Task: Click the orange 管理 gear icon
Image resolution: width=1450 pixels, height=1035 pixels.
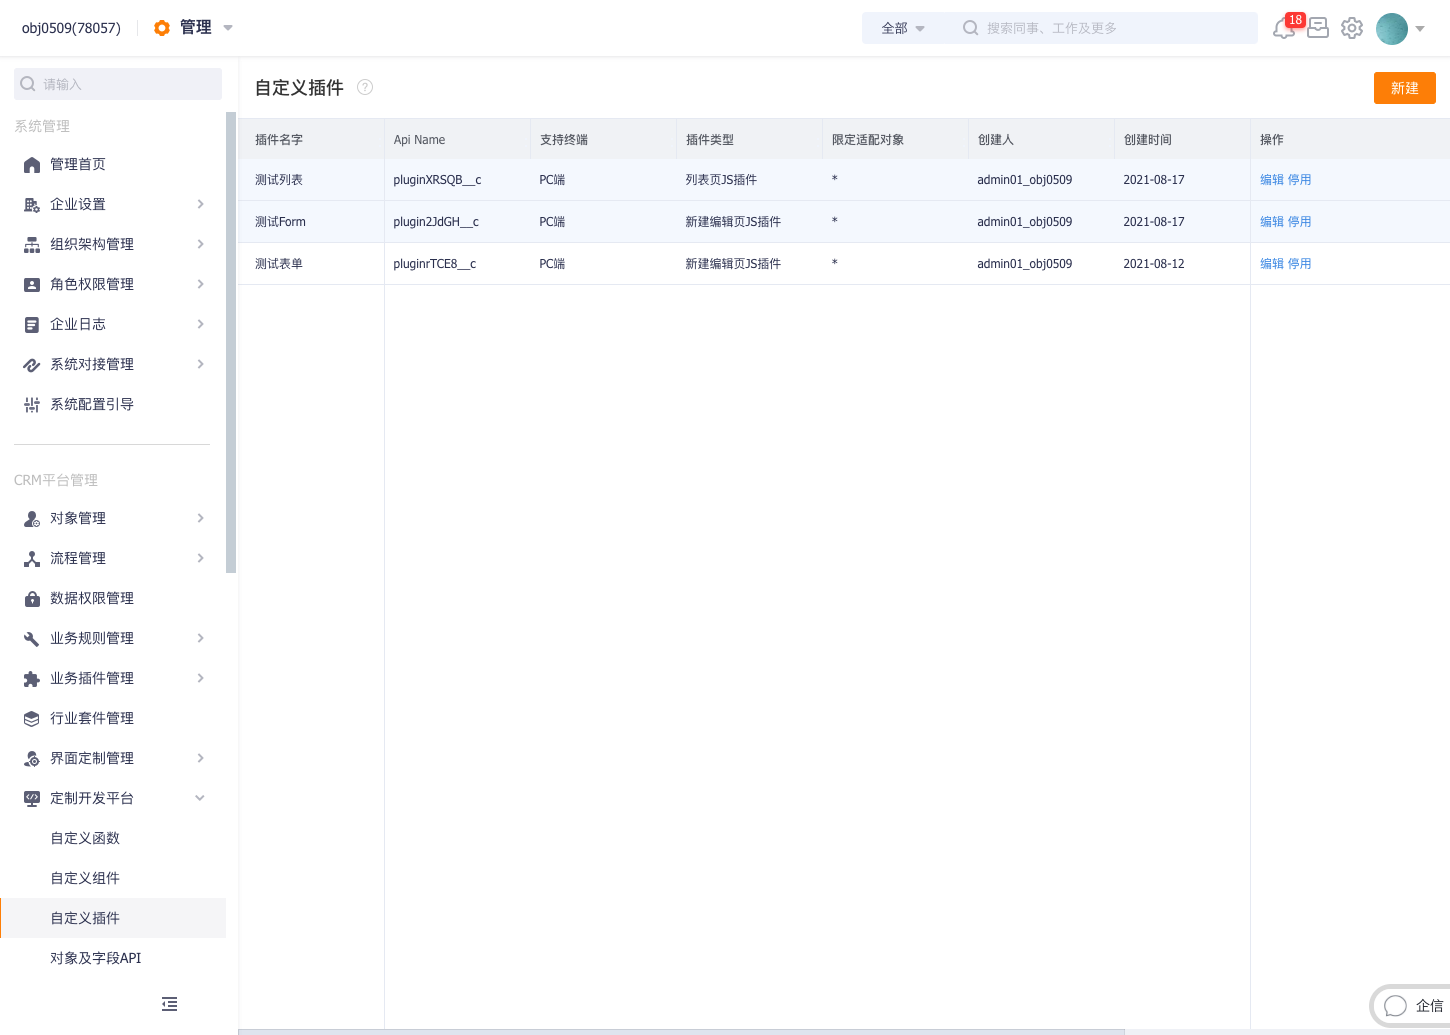Action: (162, 28)
